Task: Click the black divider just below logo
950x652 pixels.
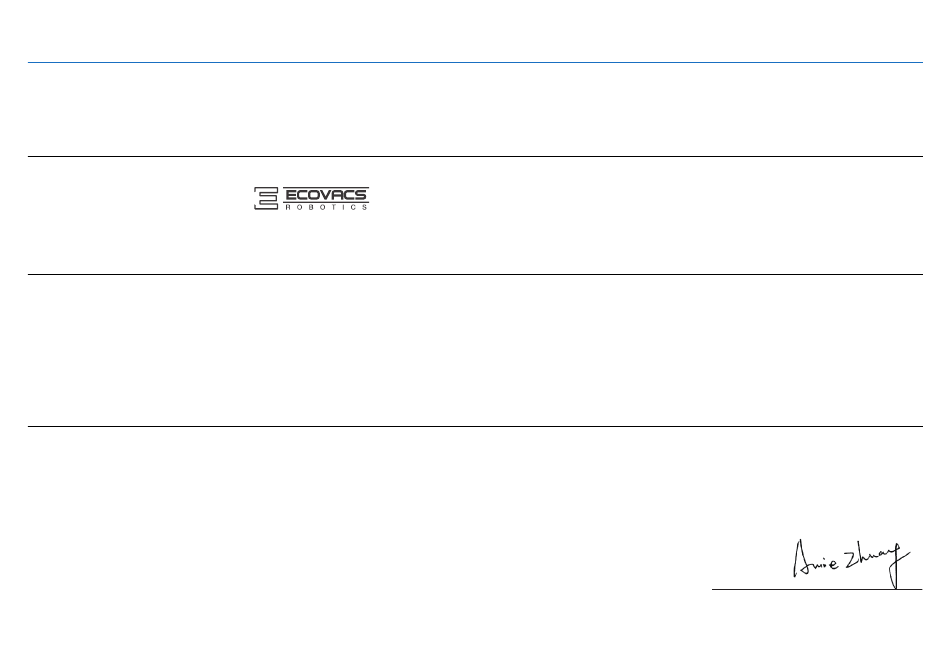Action: pyautogui.click(x=475, y=274)
